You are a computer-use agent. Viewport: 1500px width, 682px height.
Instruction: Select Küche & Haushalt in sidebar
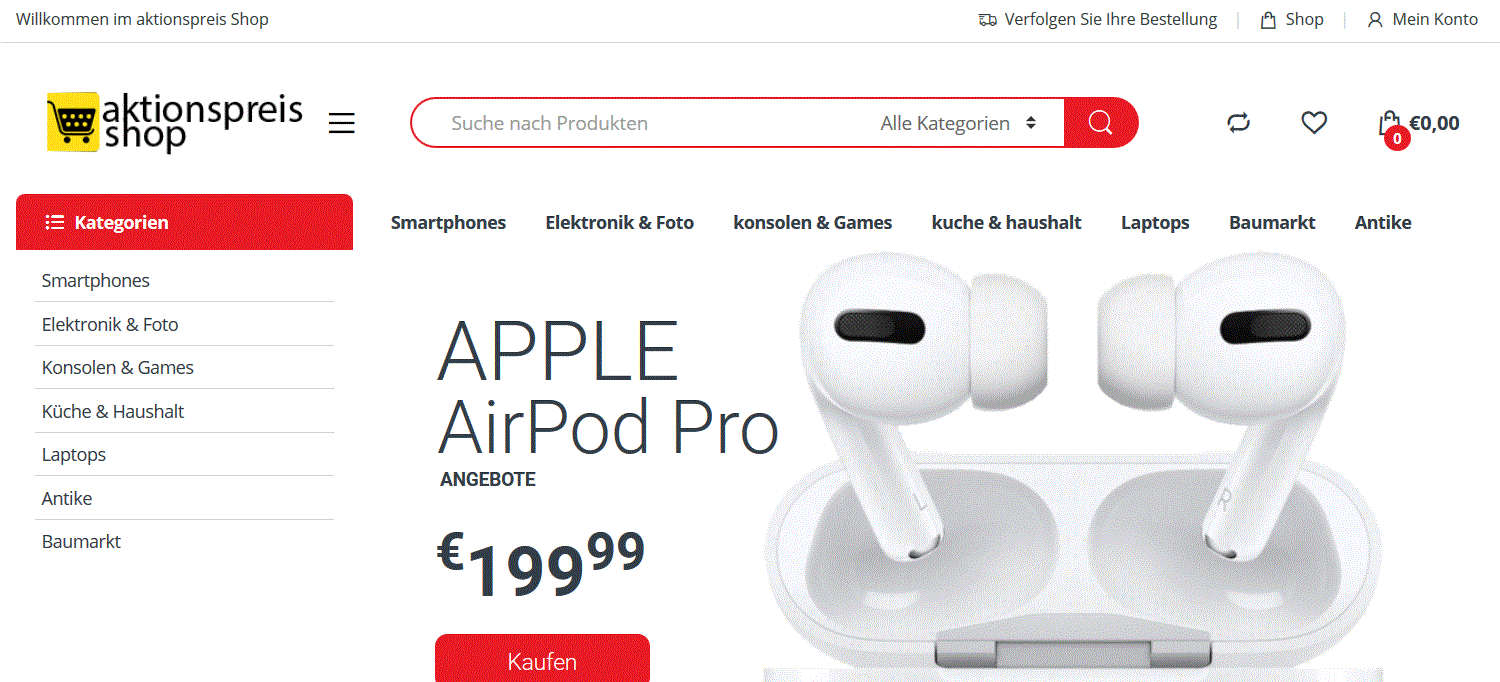point(113,411)
